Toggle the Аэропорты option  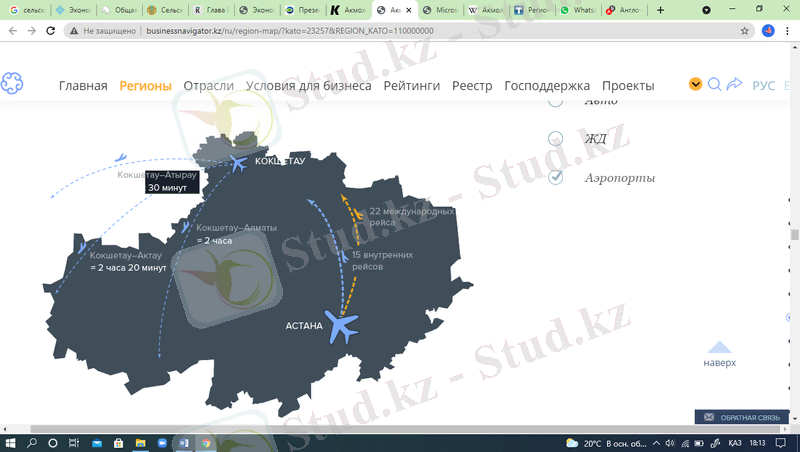click(556, 177)
